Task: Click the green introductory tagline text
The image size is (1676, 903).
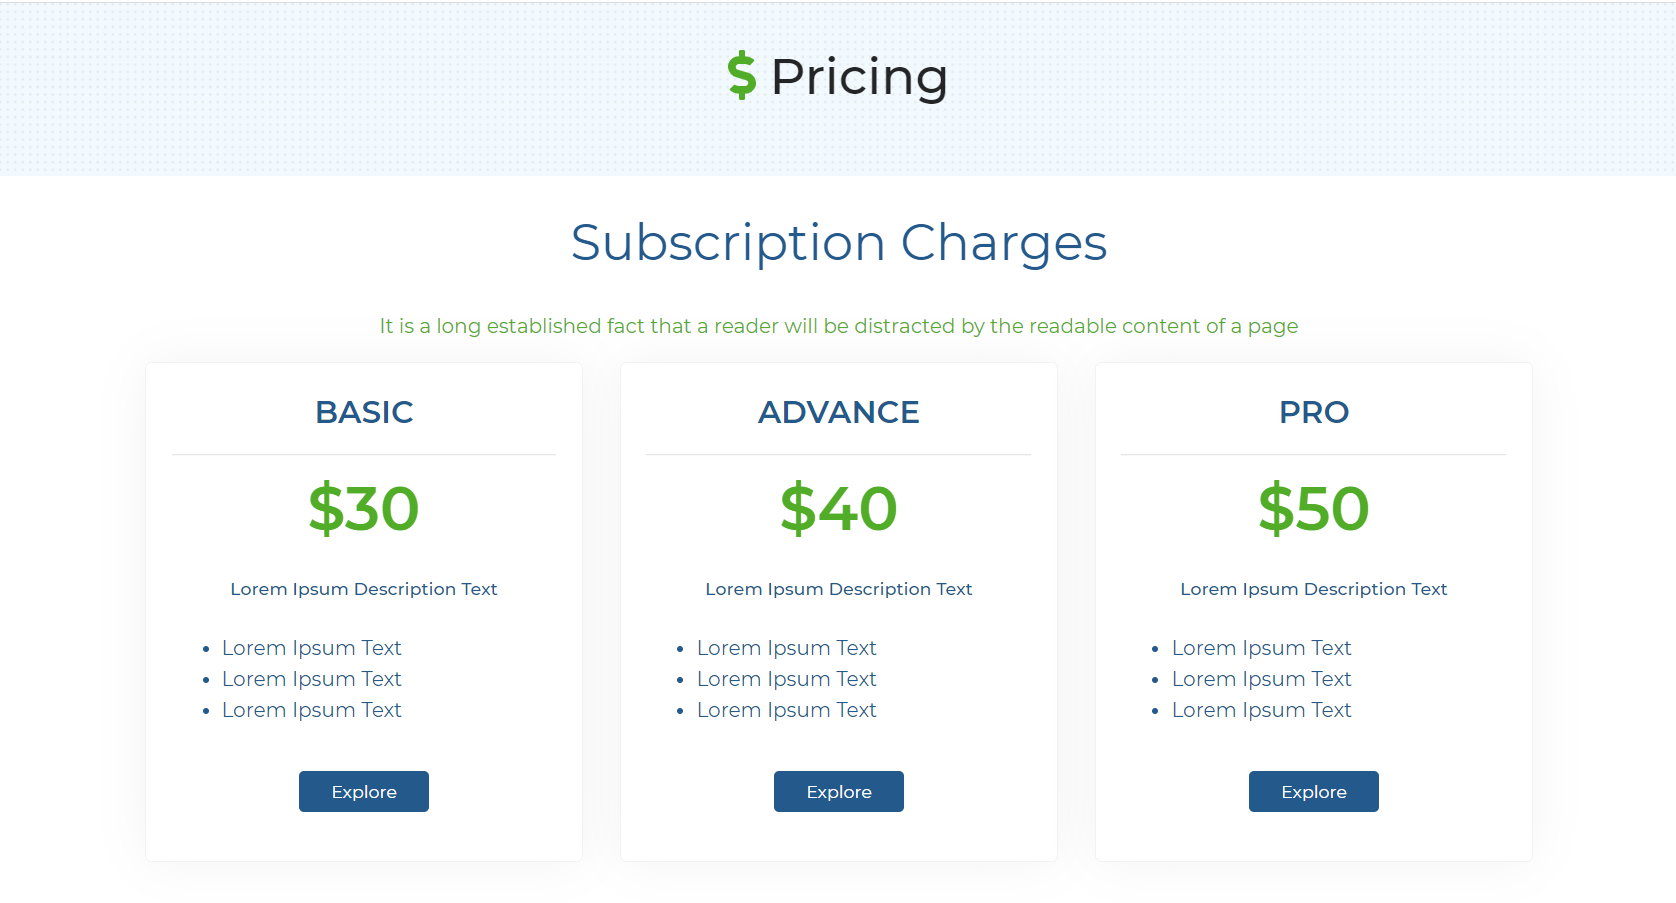Action: click(838, 325)
